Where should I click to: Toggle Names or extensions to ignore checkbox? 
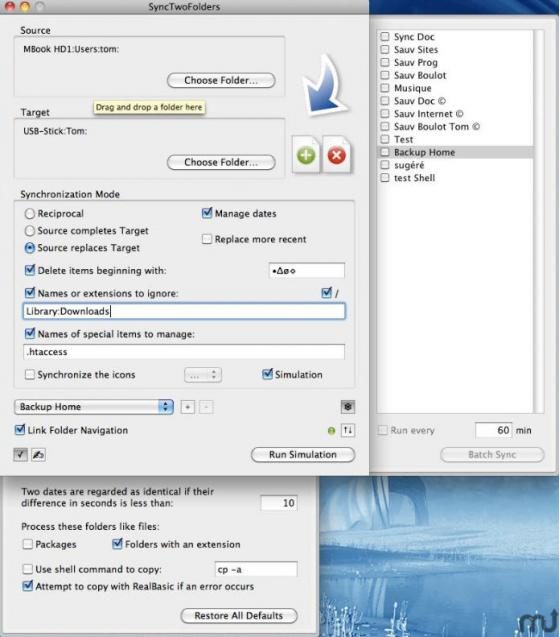coord(30,292)
